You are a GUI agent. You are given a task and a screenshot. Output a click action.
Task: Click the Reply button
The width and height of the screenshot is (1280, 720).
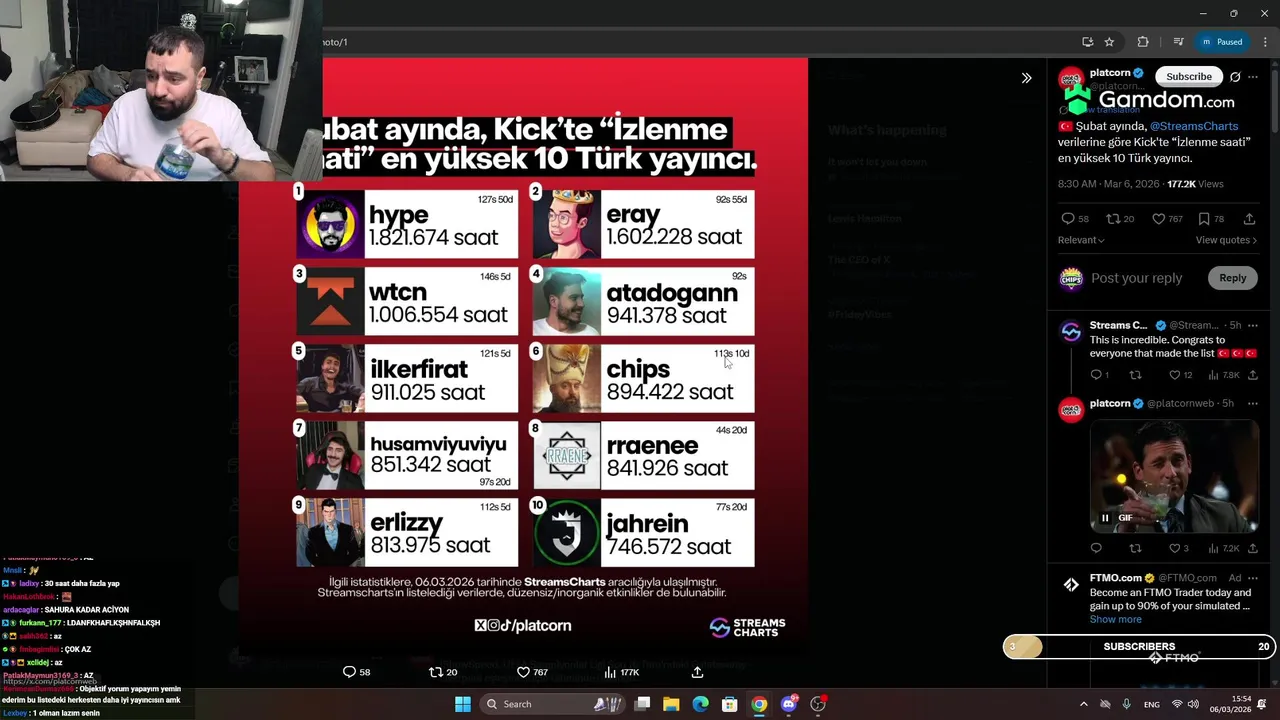[x=1232, y=278]
